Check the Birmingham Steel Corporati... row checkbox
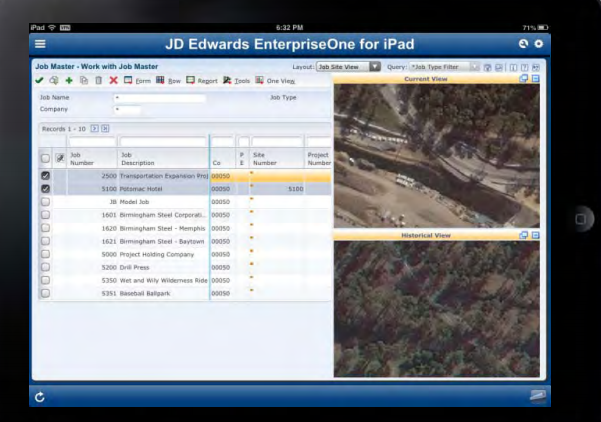 point(45,215)
